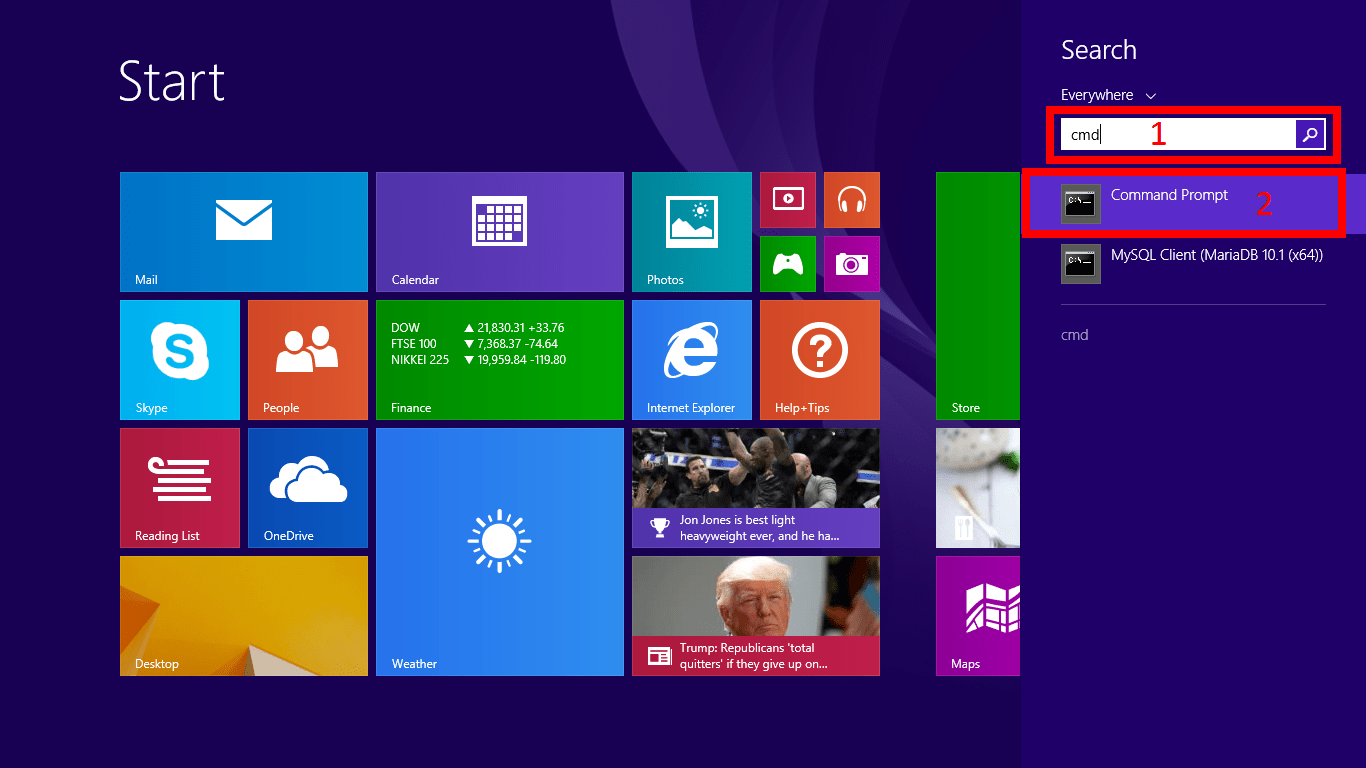
Task: Click the MySQL Client result icon
Action: click(x=1081, y=264)
